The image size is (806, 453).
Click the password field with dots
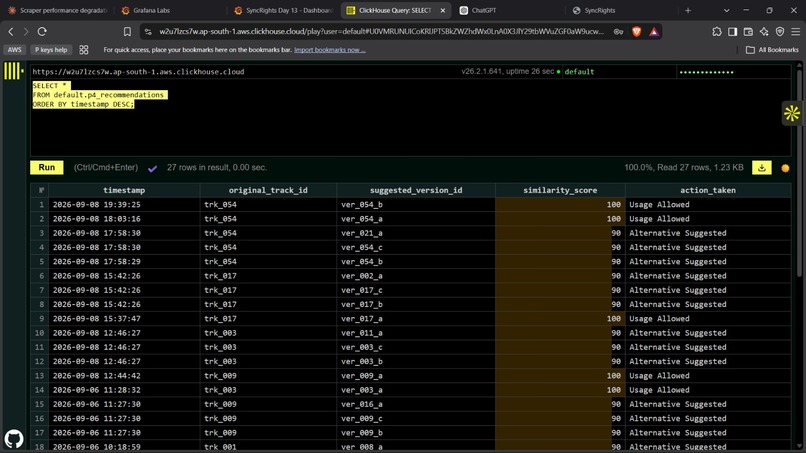point(734,71)
